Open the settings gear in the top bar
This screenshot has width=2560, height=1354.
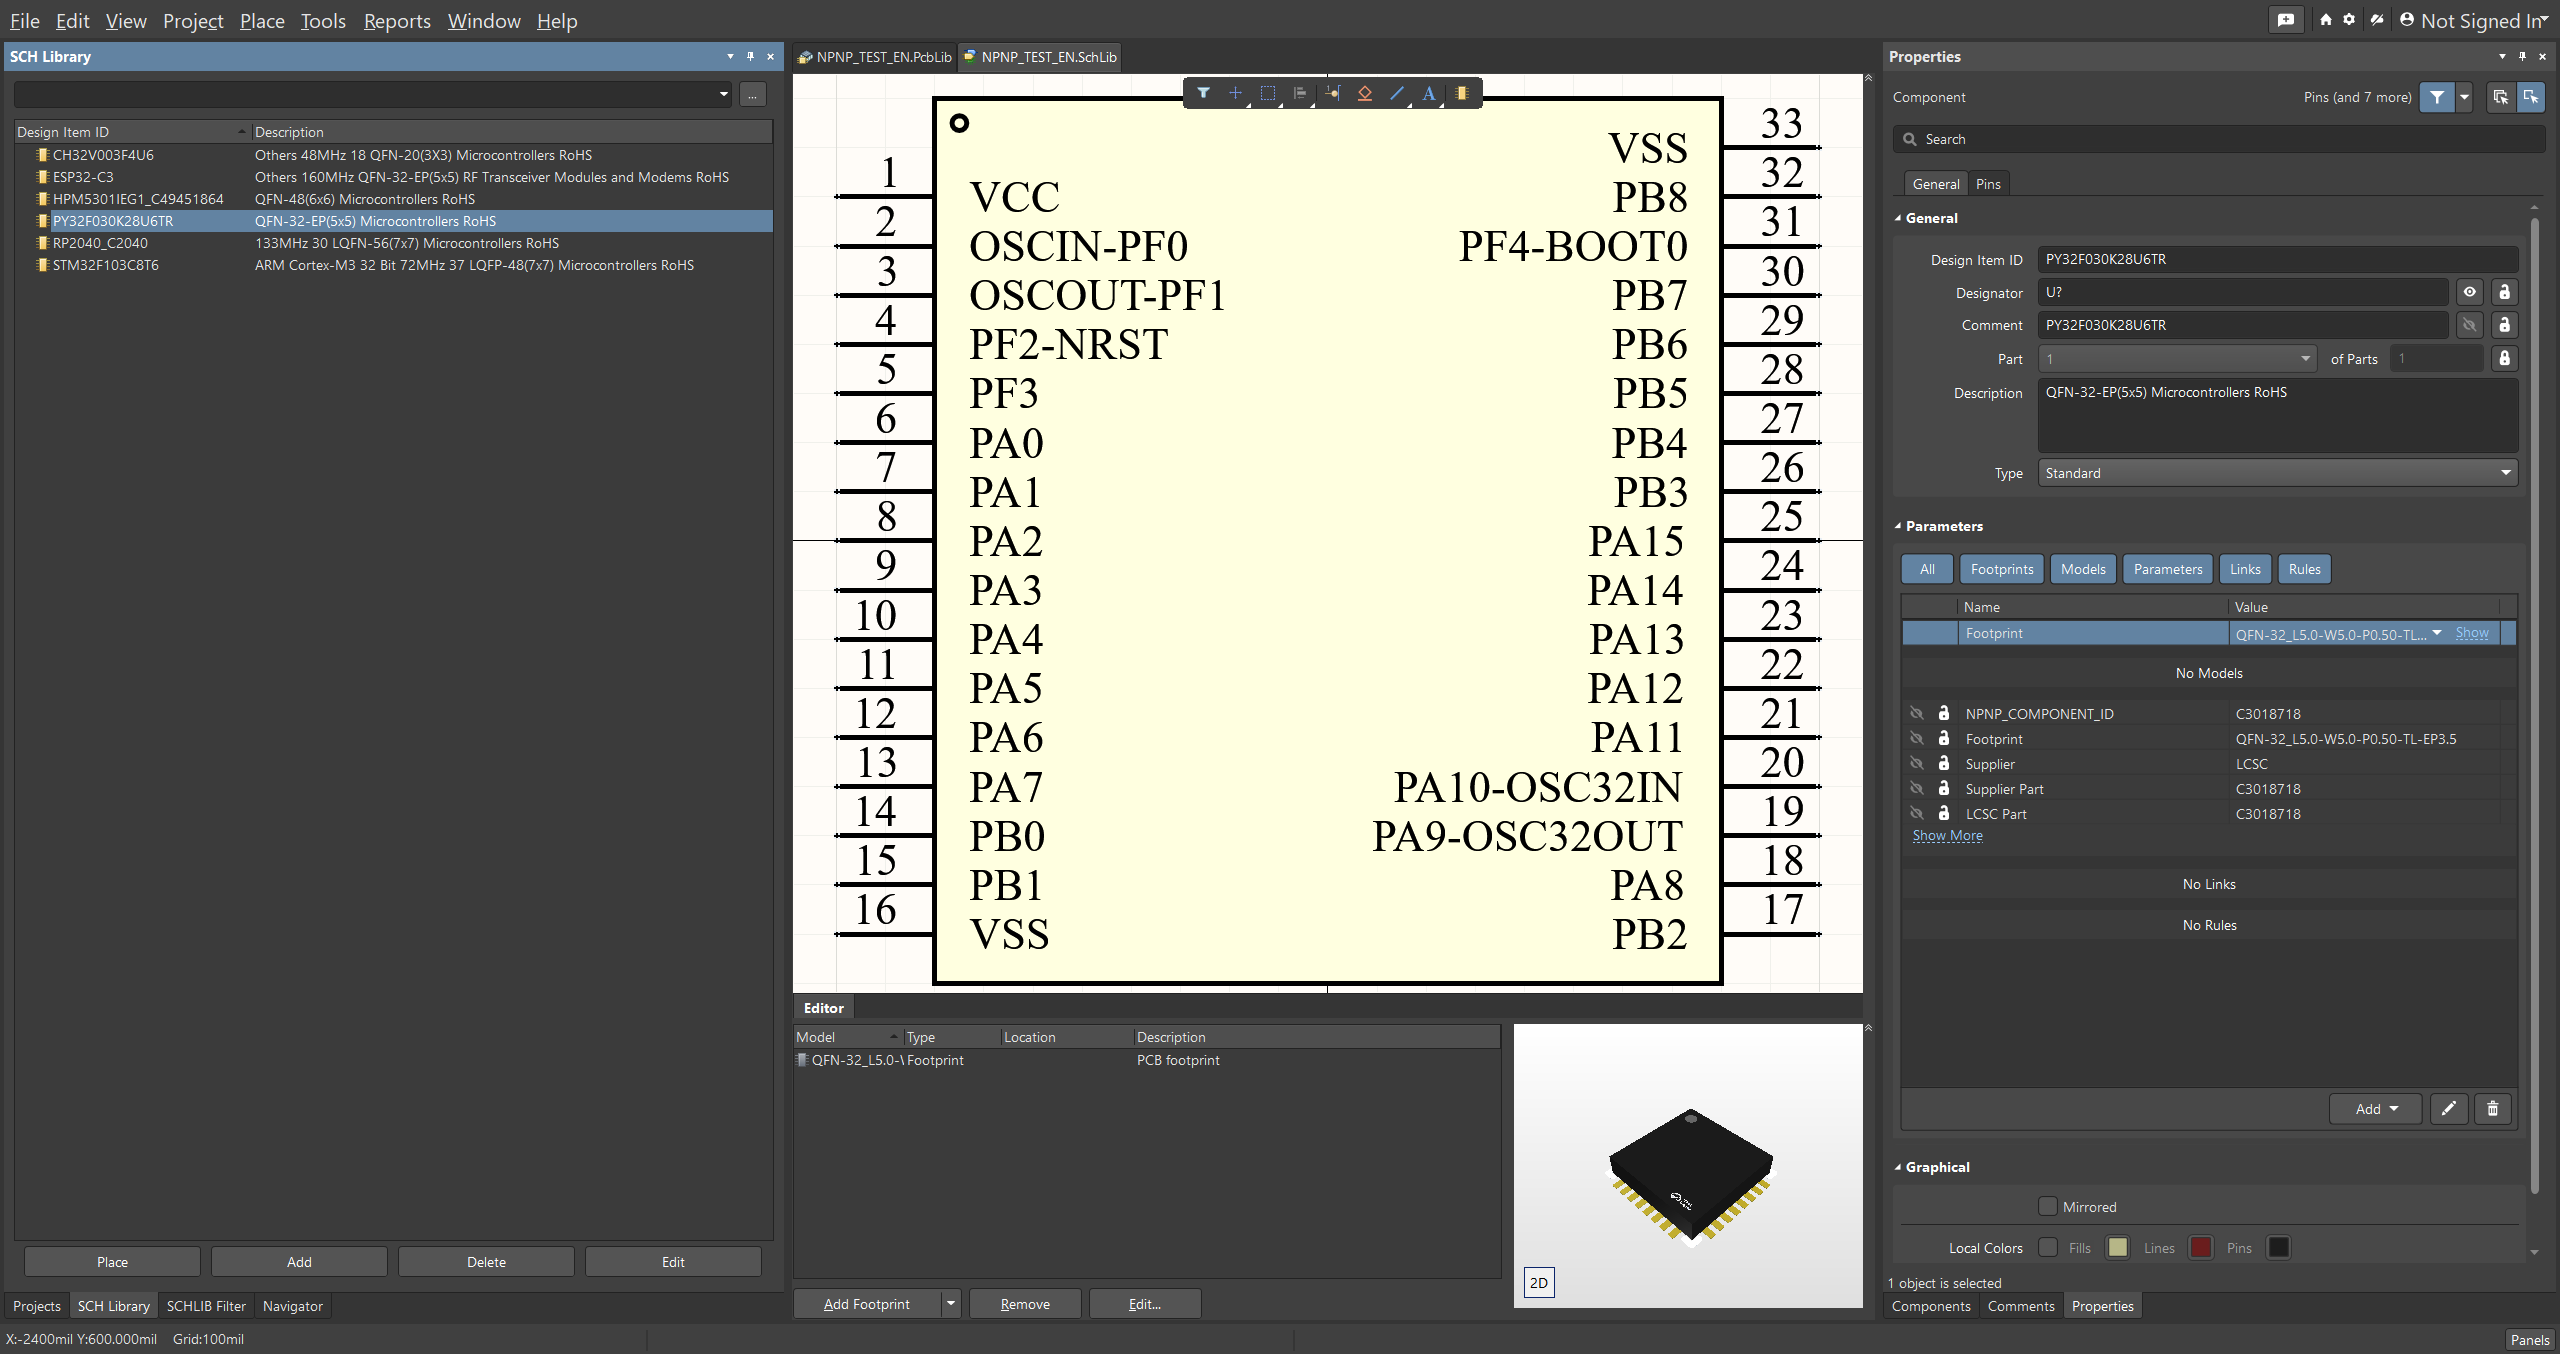tap(2349, 20)
